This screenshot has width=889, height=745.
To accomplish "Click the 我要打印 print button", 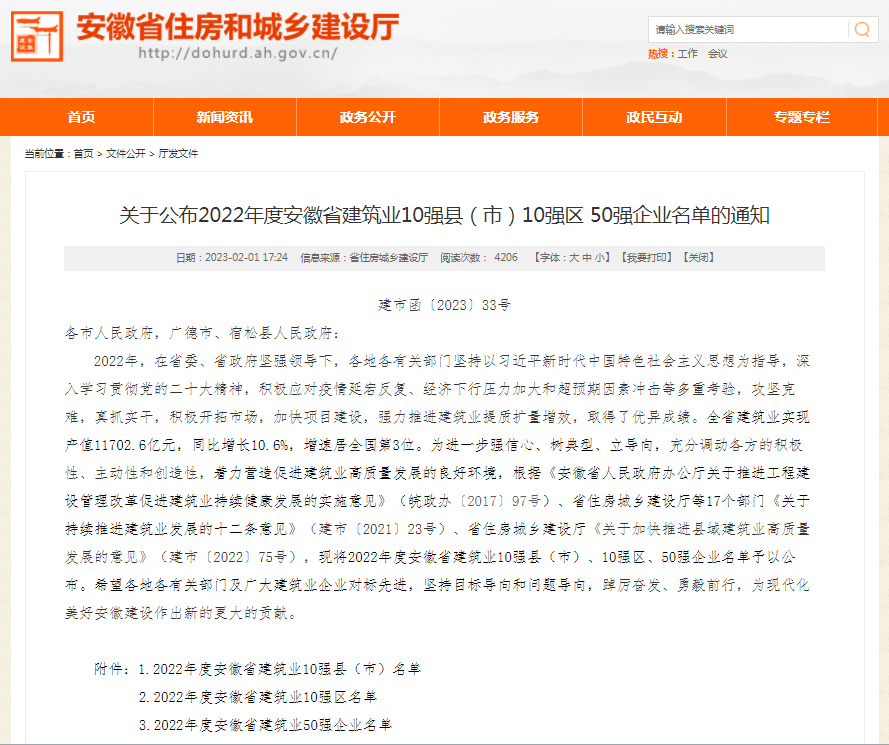I will click(x=646, y=258).
